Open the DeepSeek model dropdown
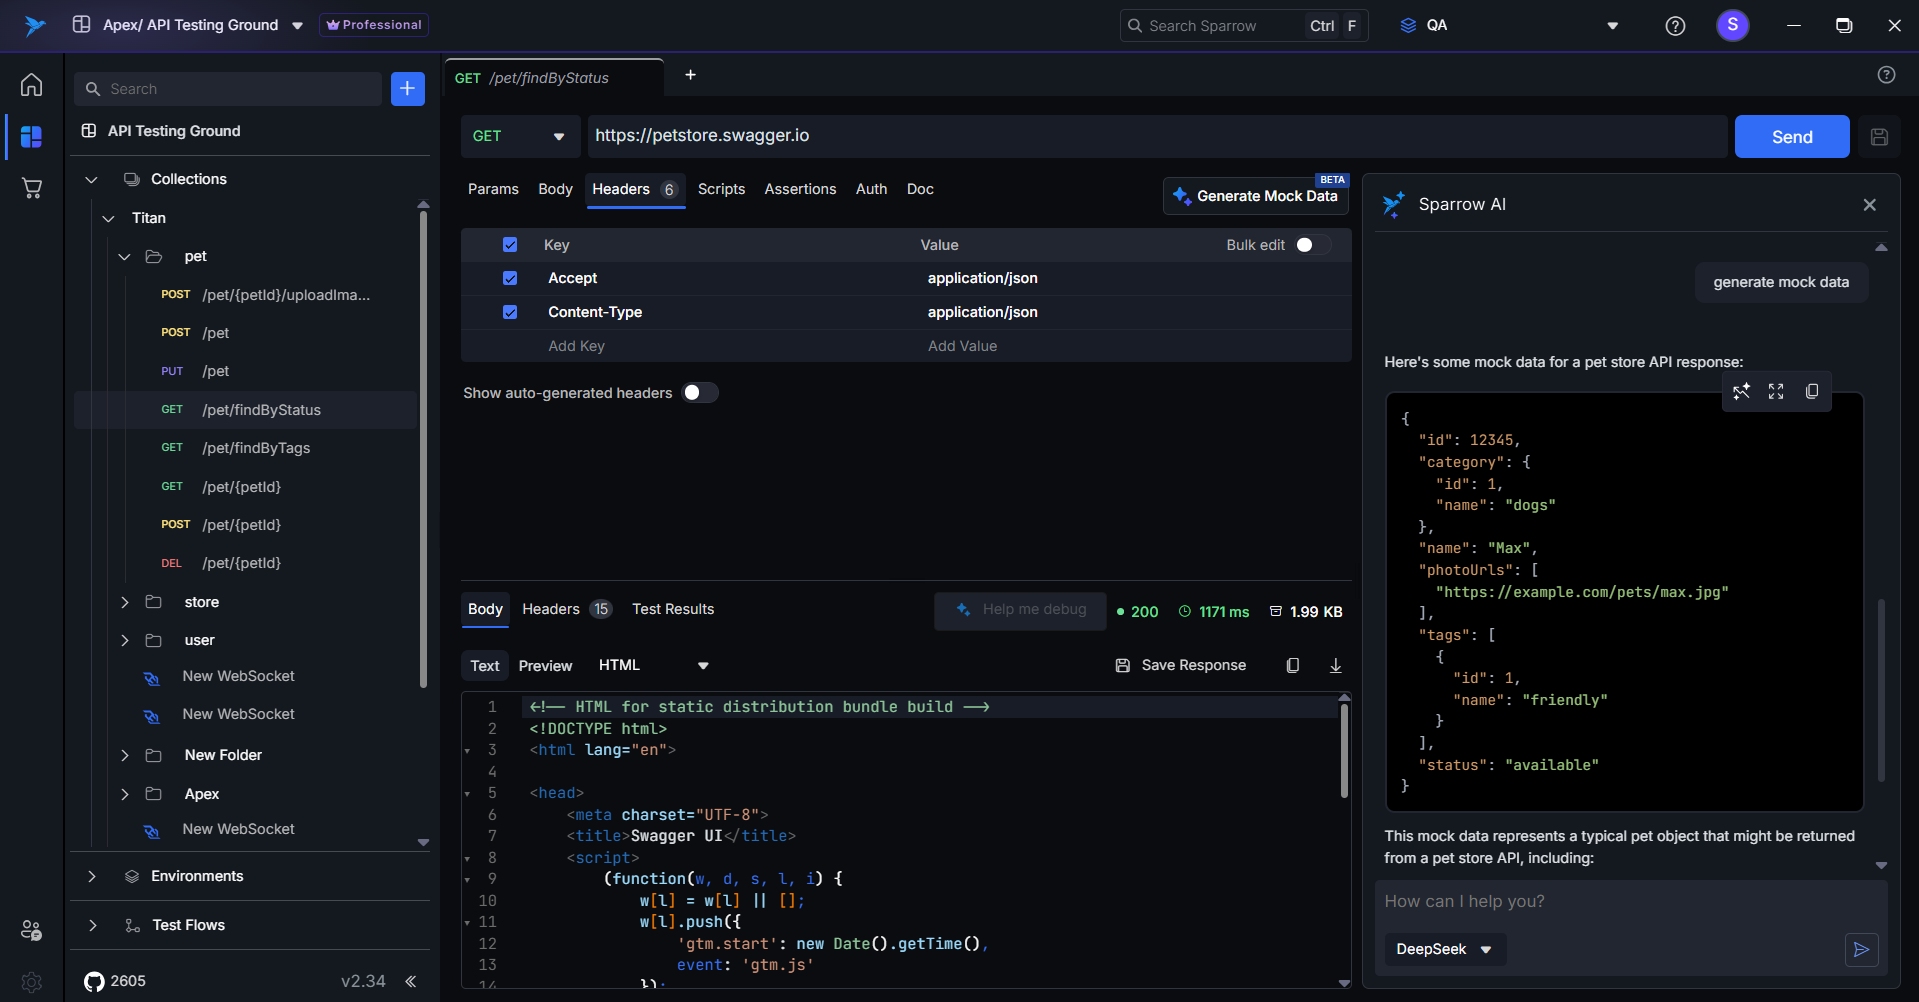 click(1444, 949)
